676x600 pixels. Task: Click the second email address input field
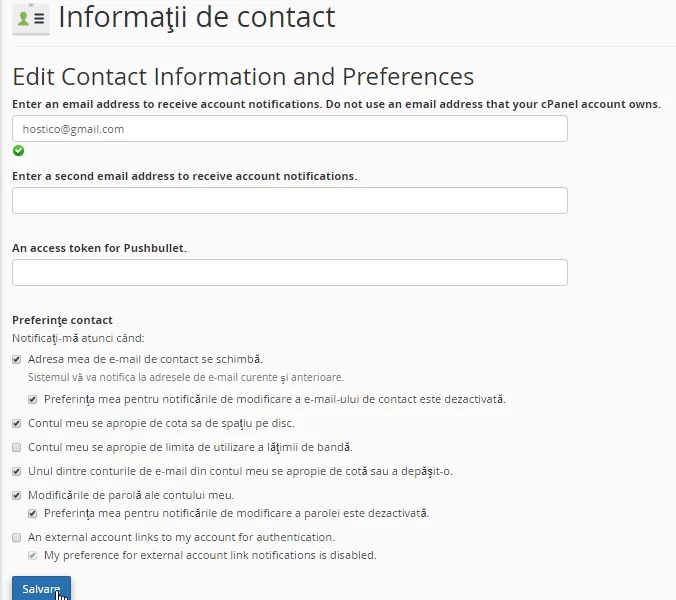(x=290, y=201)
